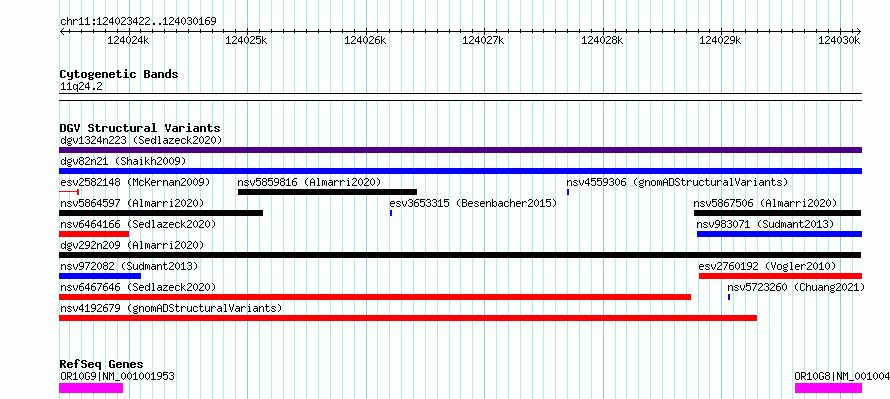Screen dimensions: 890x399
Task: Click the long red nsv6467646 bar
Action: (375, 297)
